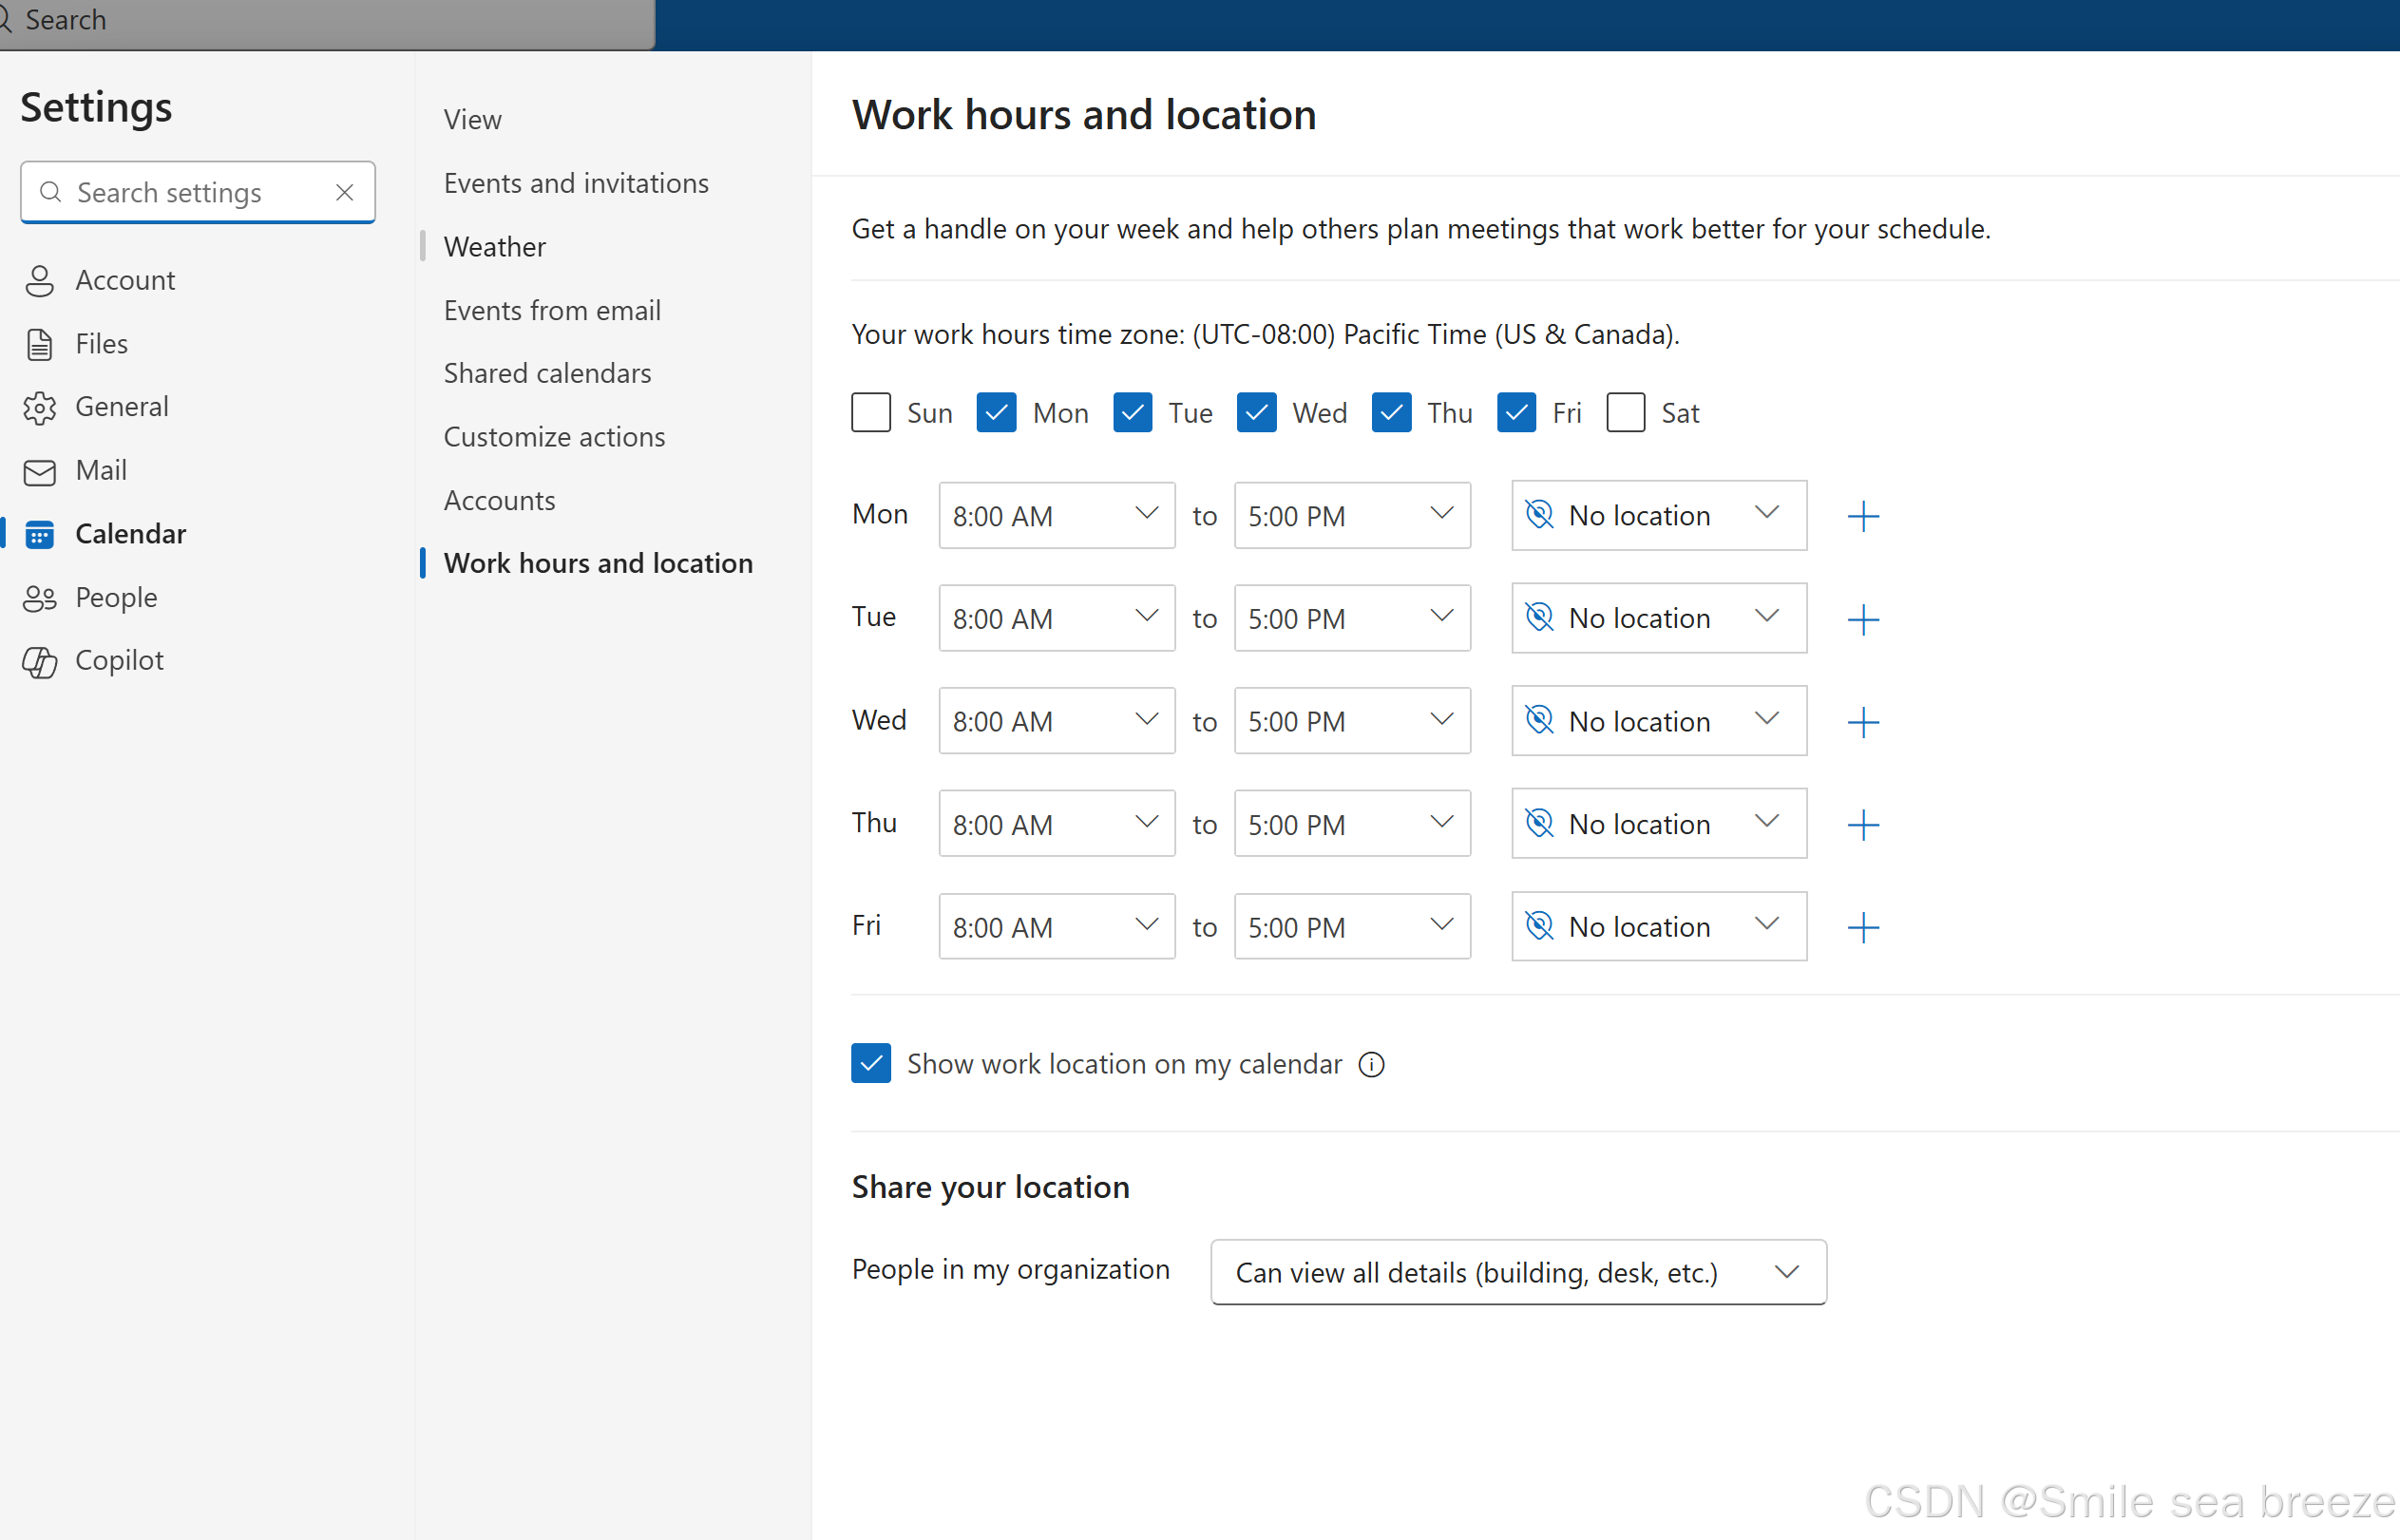
Task: Open the Files settings section
Action: (101, 343)
